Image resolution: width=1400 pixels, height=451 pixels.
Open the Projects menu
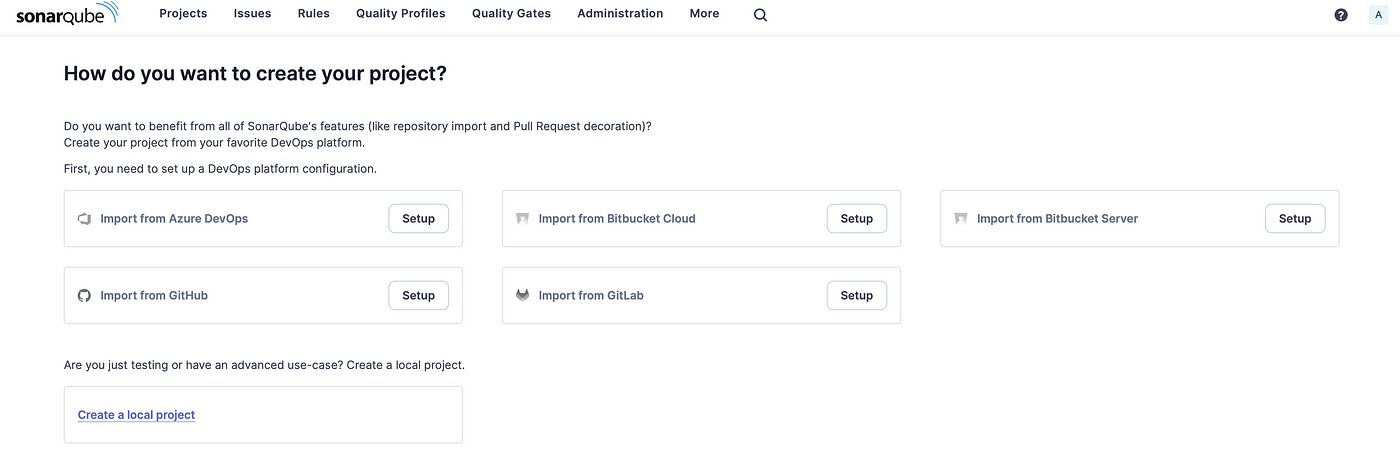coord(183,14)
